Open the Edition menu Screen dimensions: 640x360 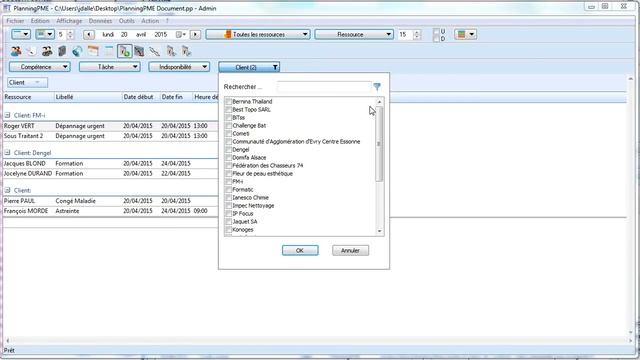40,21
